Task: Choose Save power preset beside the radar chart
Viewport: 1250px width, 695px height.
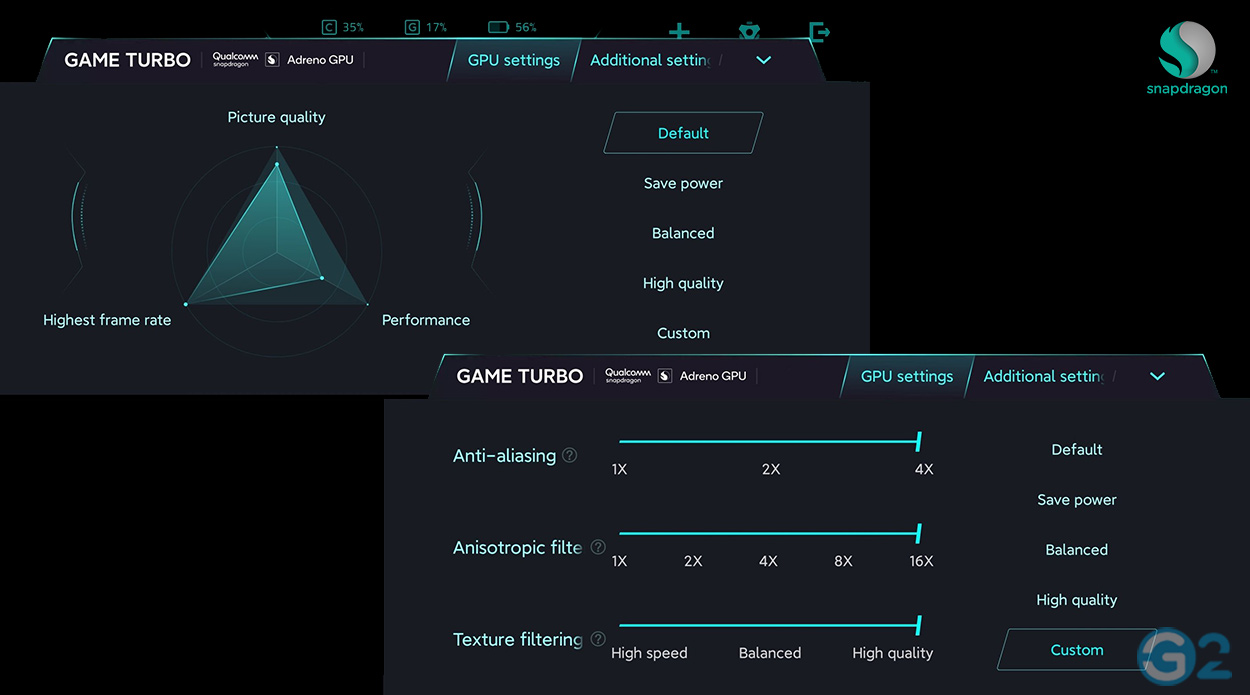Action: (683, 183)
